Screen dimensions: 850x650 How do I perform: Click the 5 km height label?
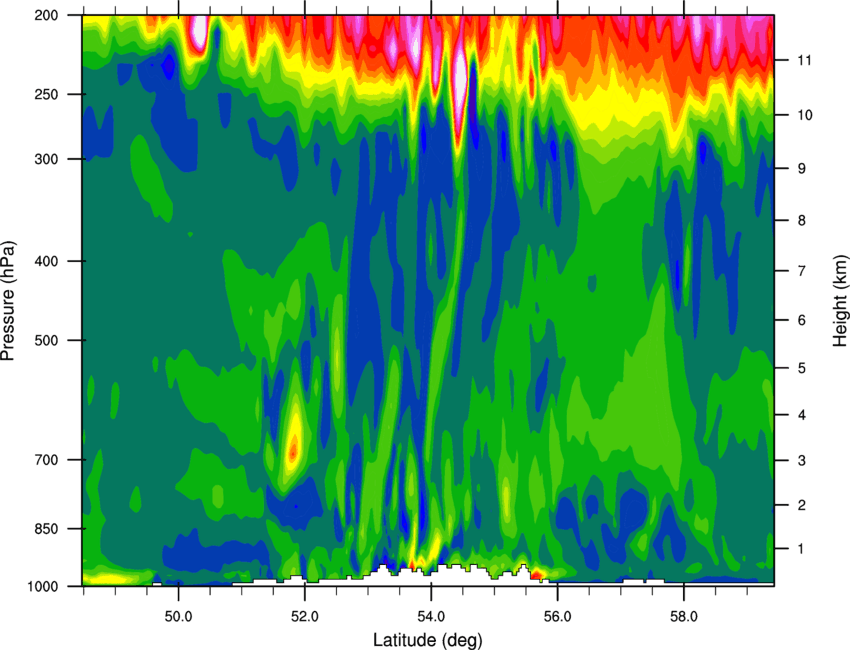(801, 368)
